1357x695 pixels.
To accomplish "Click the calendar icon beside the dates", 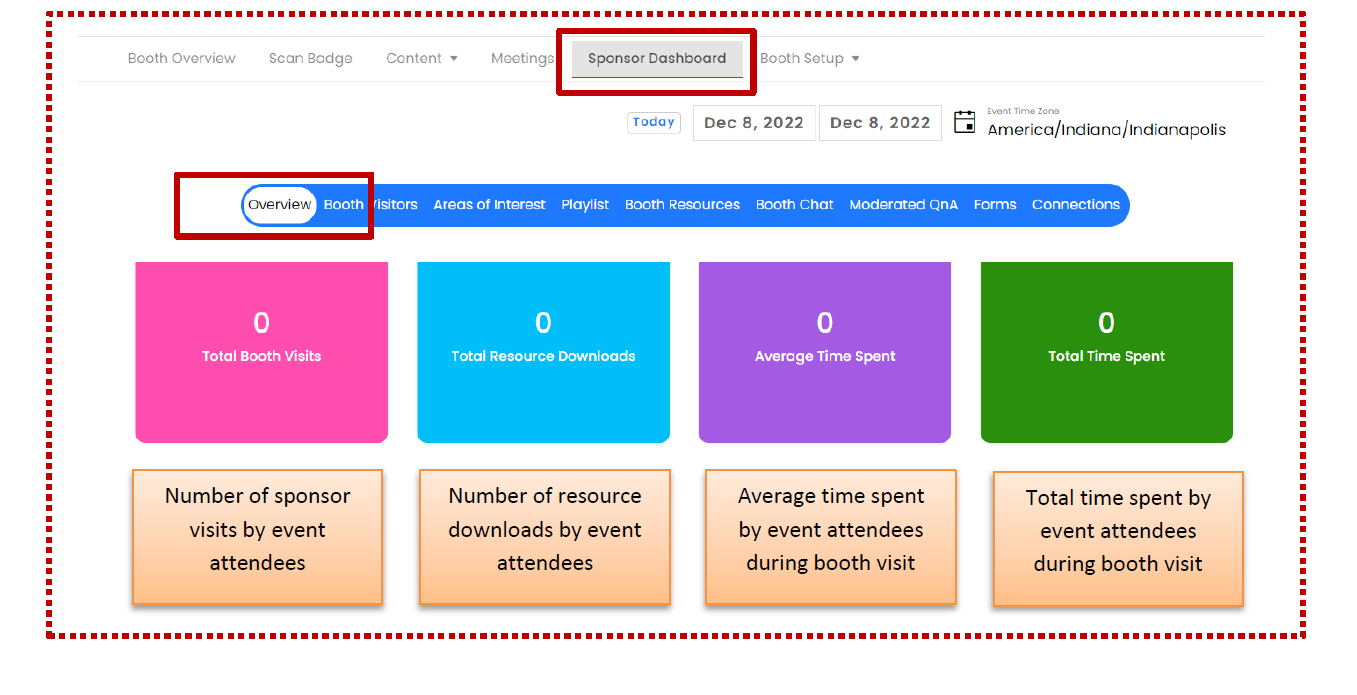I will coord(964,123).
